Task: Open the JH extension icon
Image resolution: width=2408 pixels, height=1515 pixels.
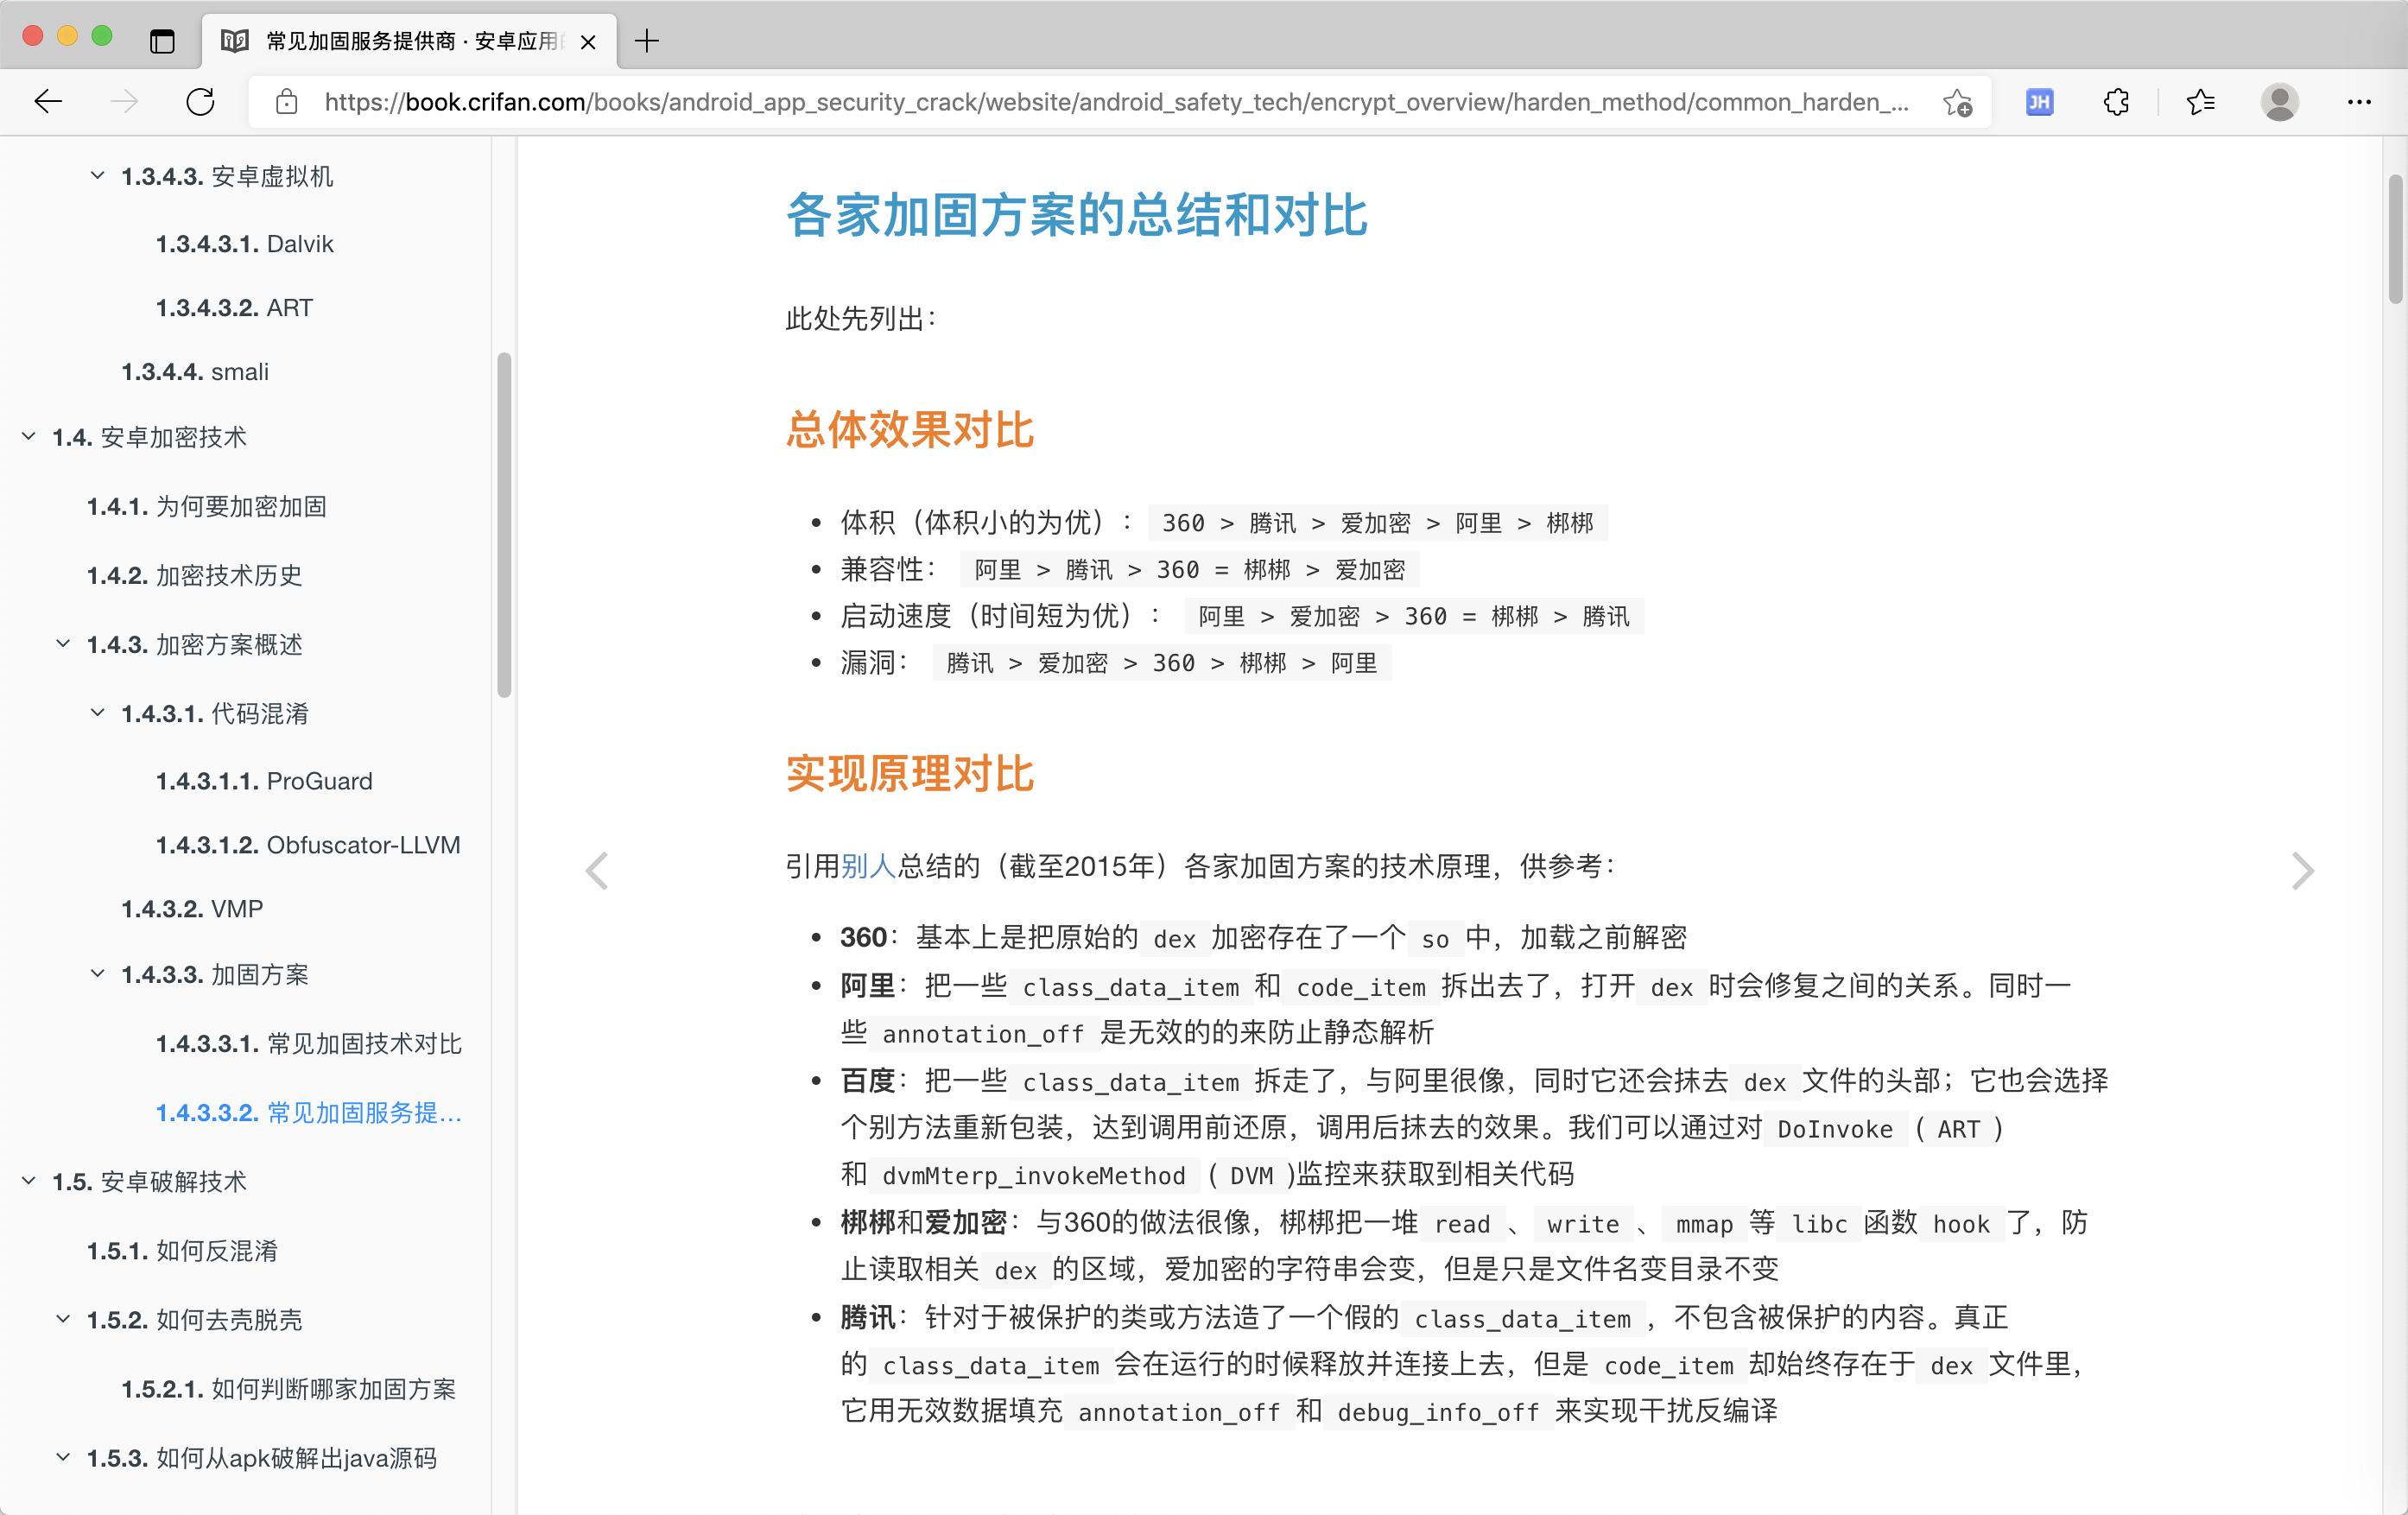Action: pos(2040,102)
